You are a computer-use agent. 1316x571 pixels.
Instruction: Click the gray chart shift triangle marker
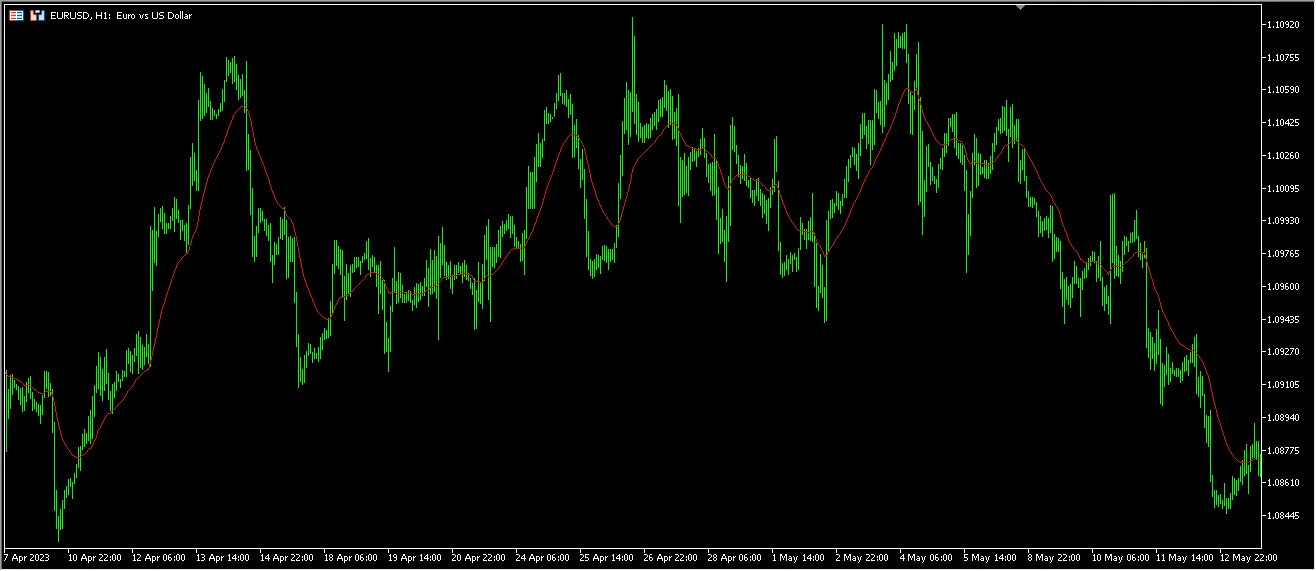[x=1020, y=6]
